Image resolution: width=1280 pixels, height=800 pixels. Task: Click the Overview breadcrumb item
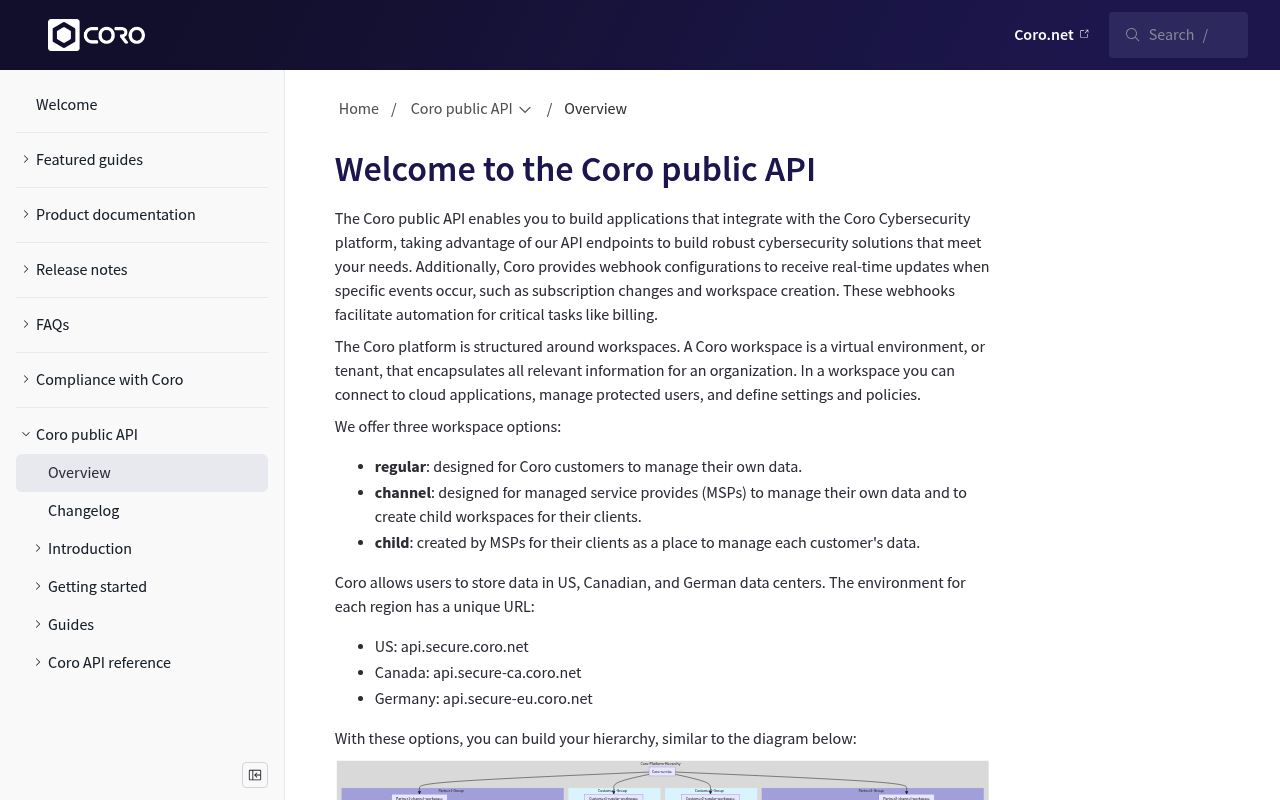coord(595,109)
